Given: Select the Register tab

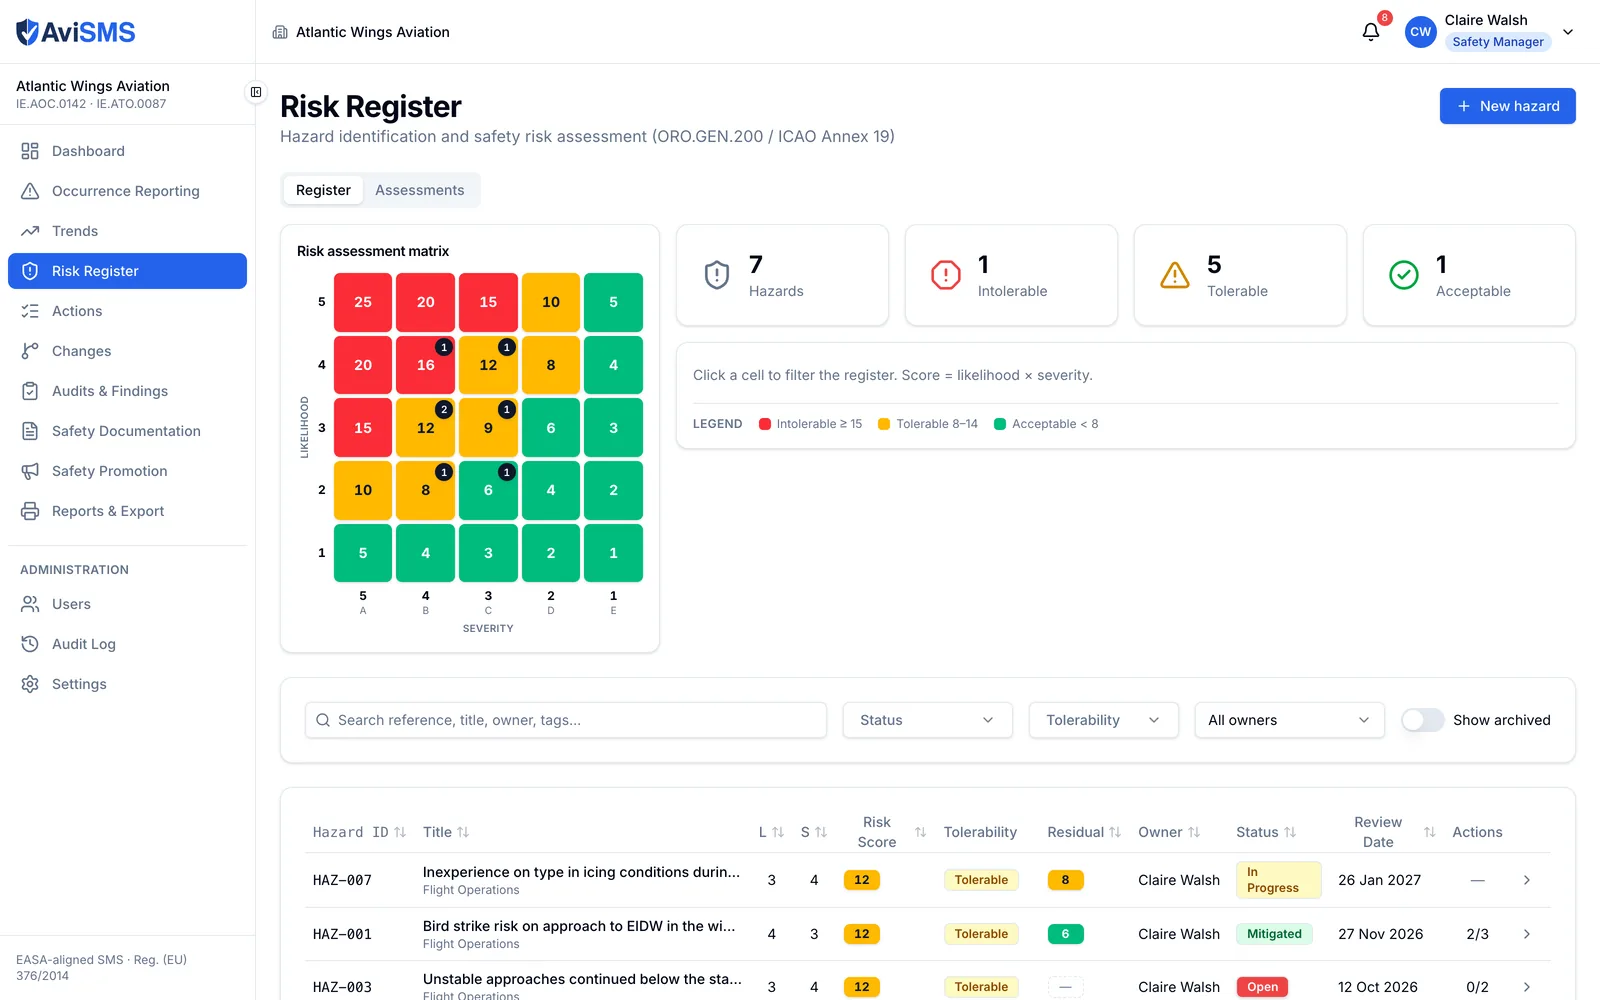Looking at the screenshot, I should tap(323, 190).
